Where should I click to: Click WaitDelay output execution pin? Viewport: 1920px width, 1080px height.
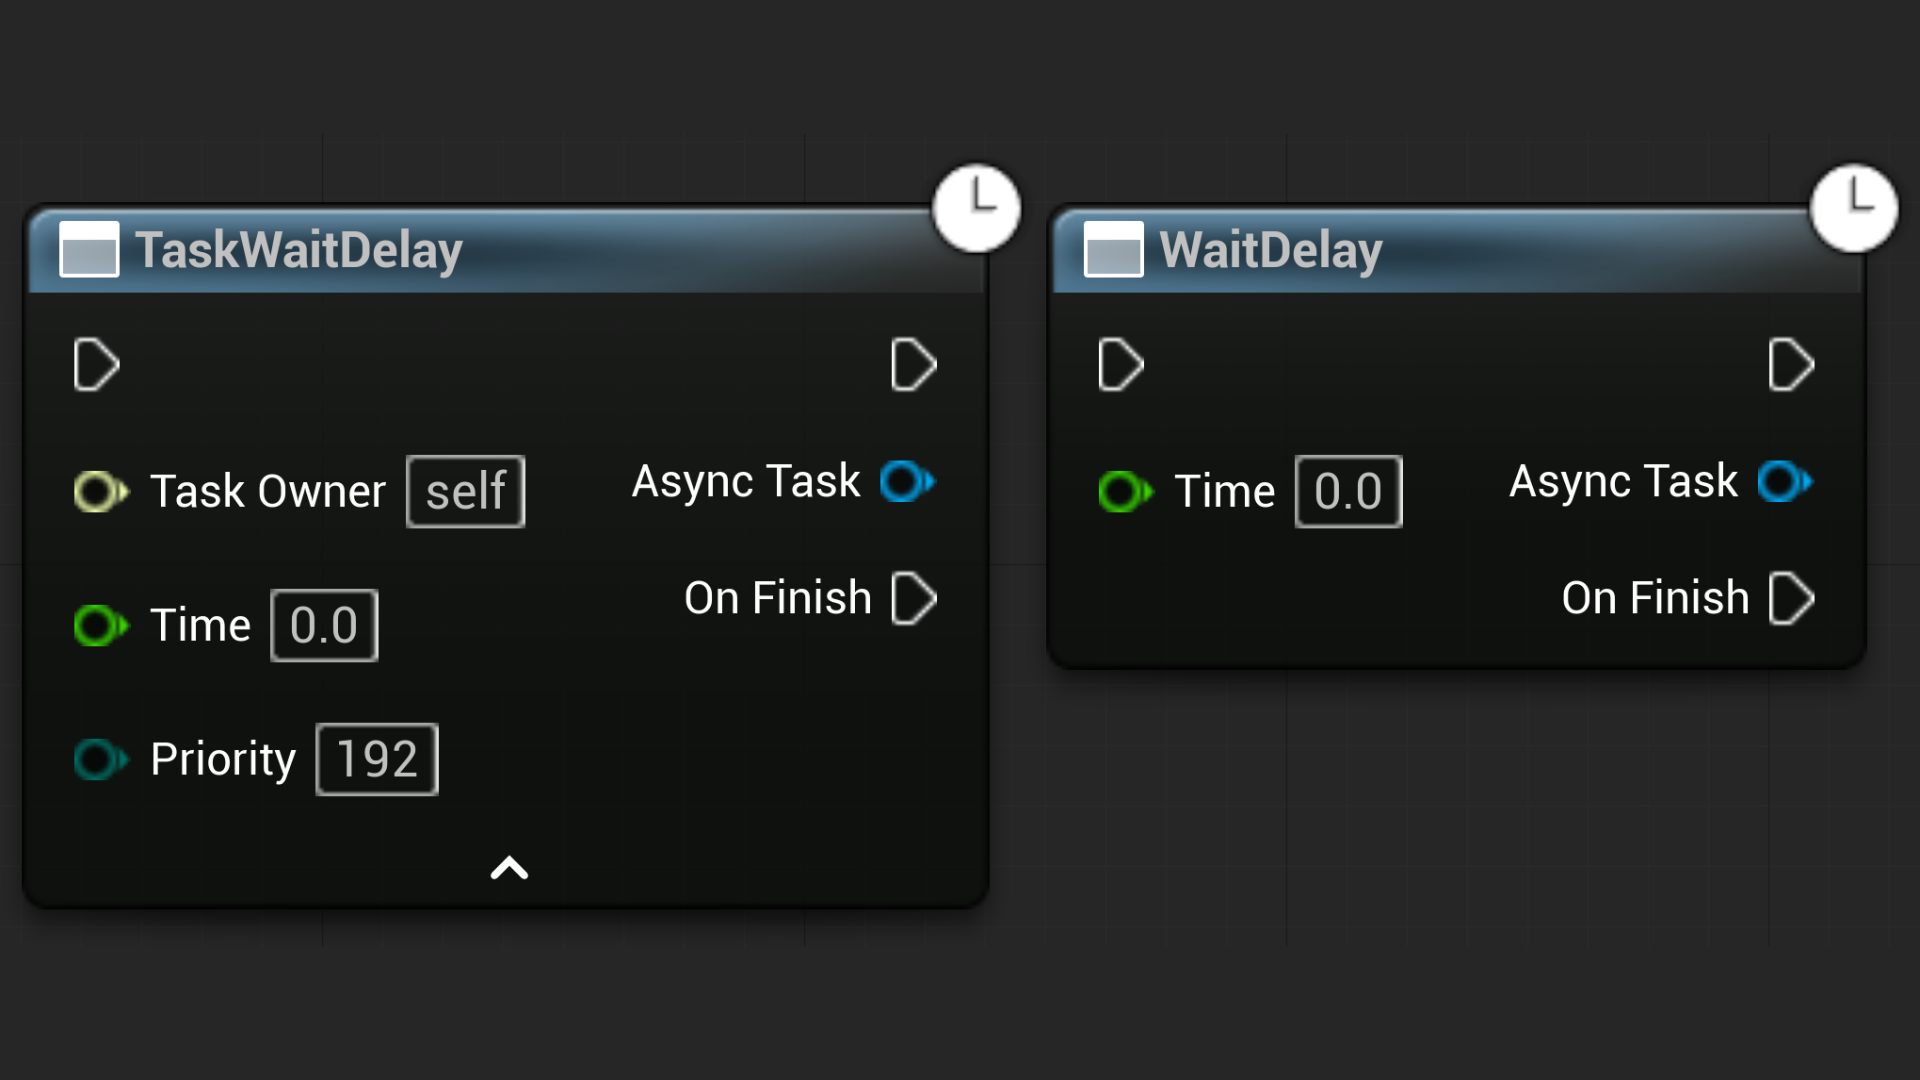[1790, 364]
